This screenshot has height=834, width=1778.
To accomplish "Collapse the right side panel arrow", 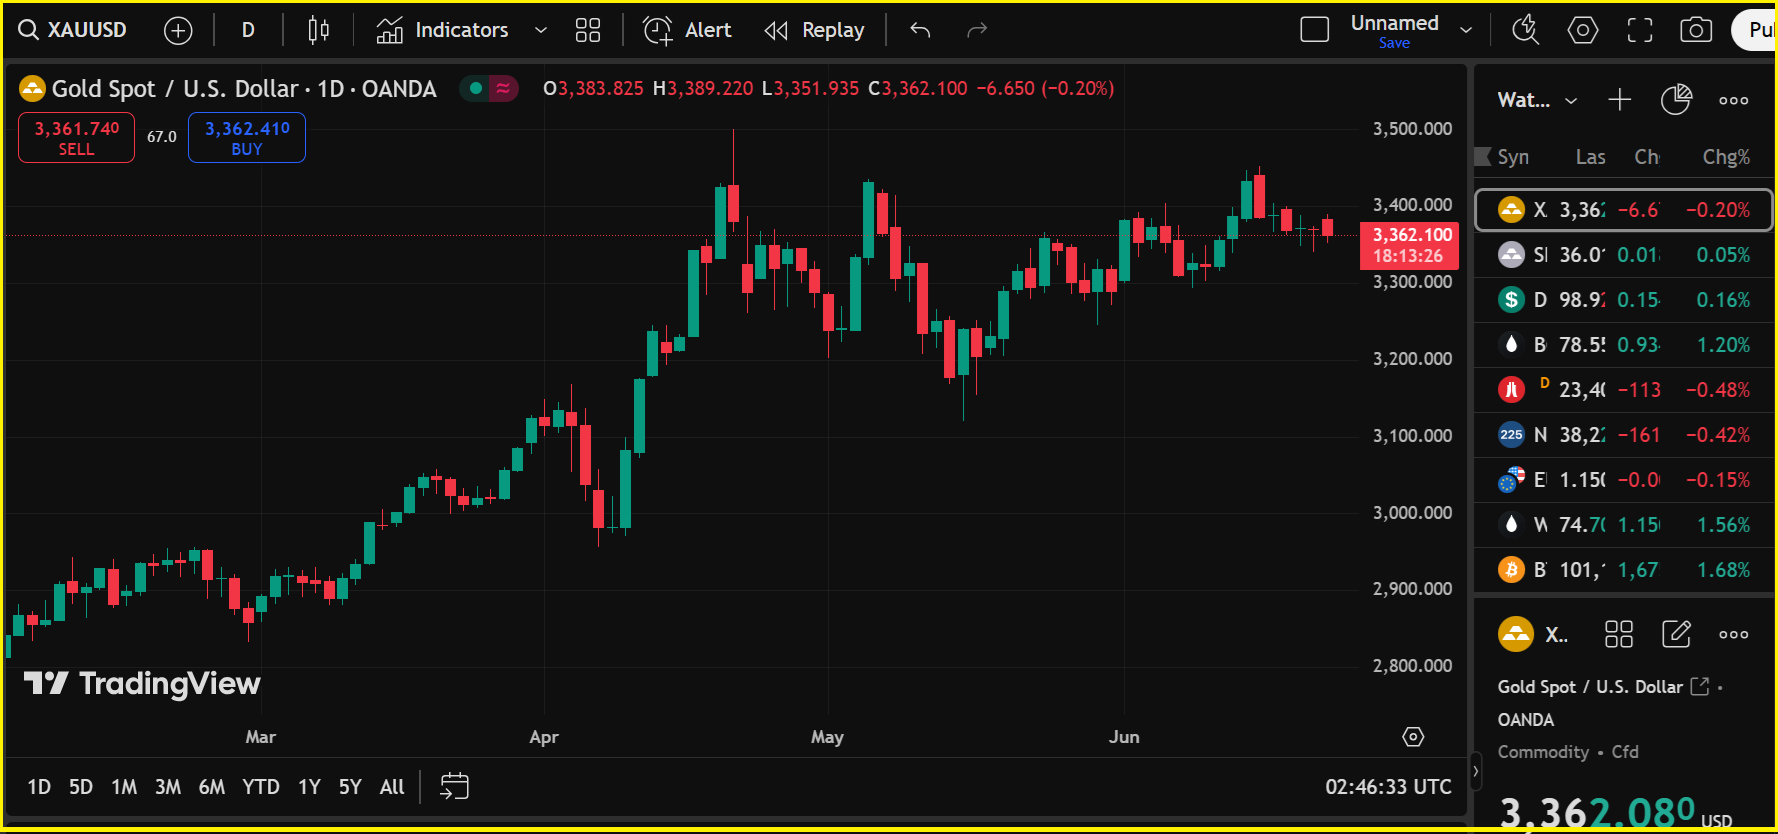I will 1475,771.
